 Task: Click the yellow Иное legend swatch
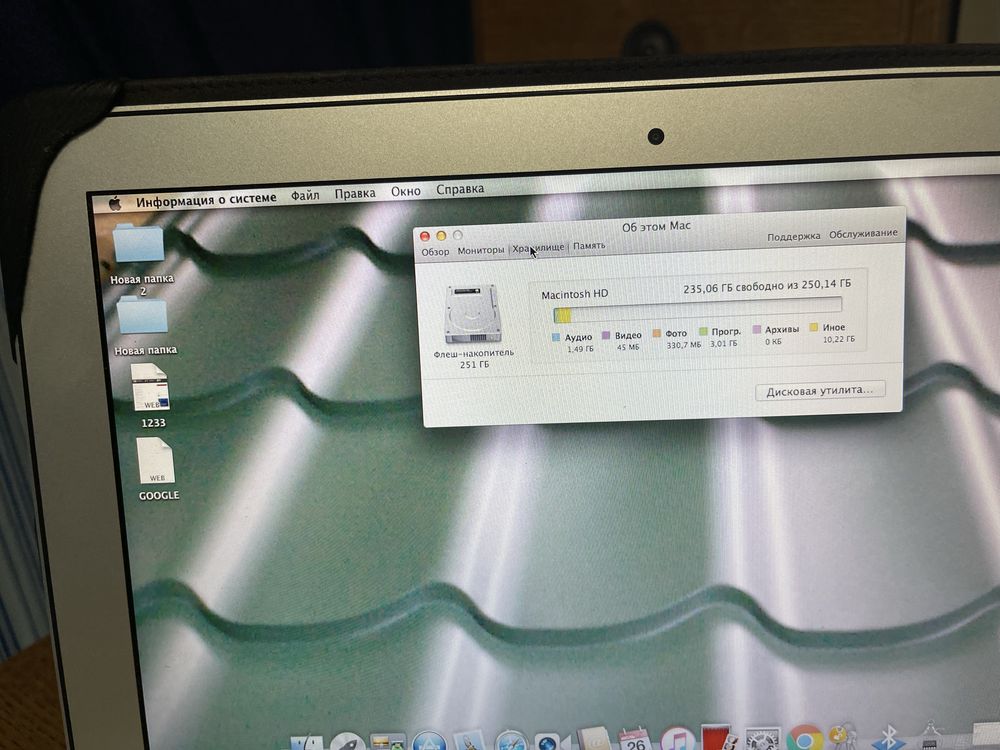tap(813, 328)
